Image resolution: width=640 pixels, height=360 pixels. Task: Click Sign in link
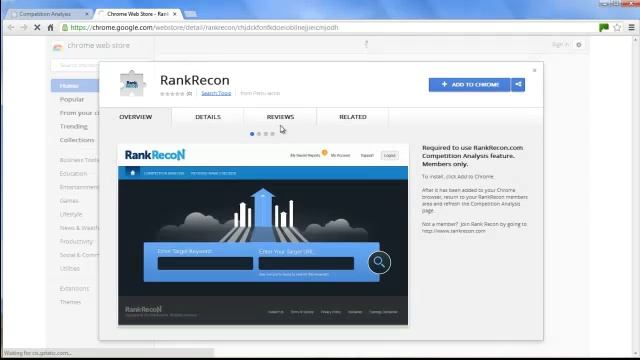coord(560,44)
